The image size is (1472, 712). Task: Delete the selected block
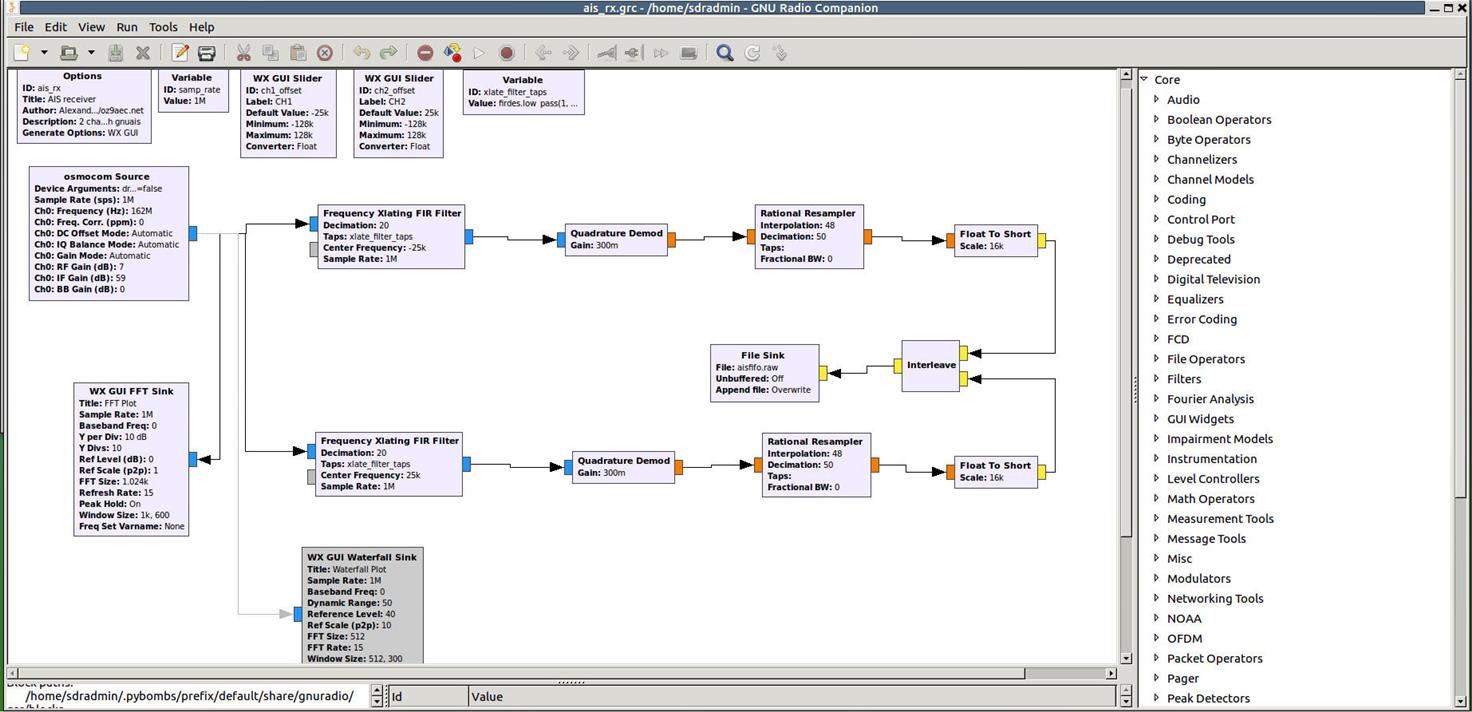pos(324,53)
